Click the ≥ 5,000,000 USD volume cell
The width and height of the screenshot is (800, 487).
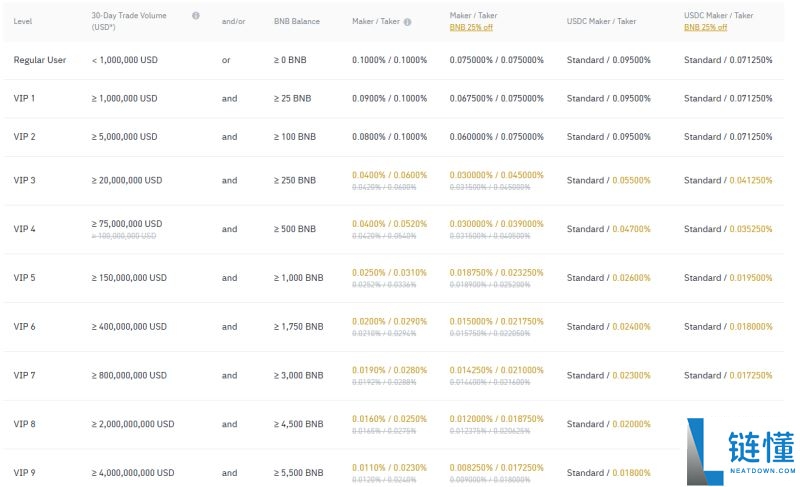124,137
